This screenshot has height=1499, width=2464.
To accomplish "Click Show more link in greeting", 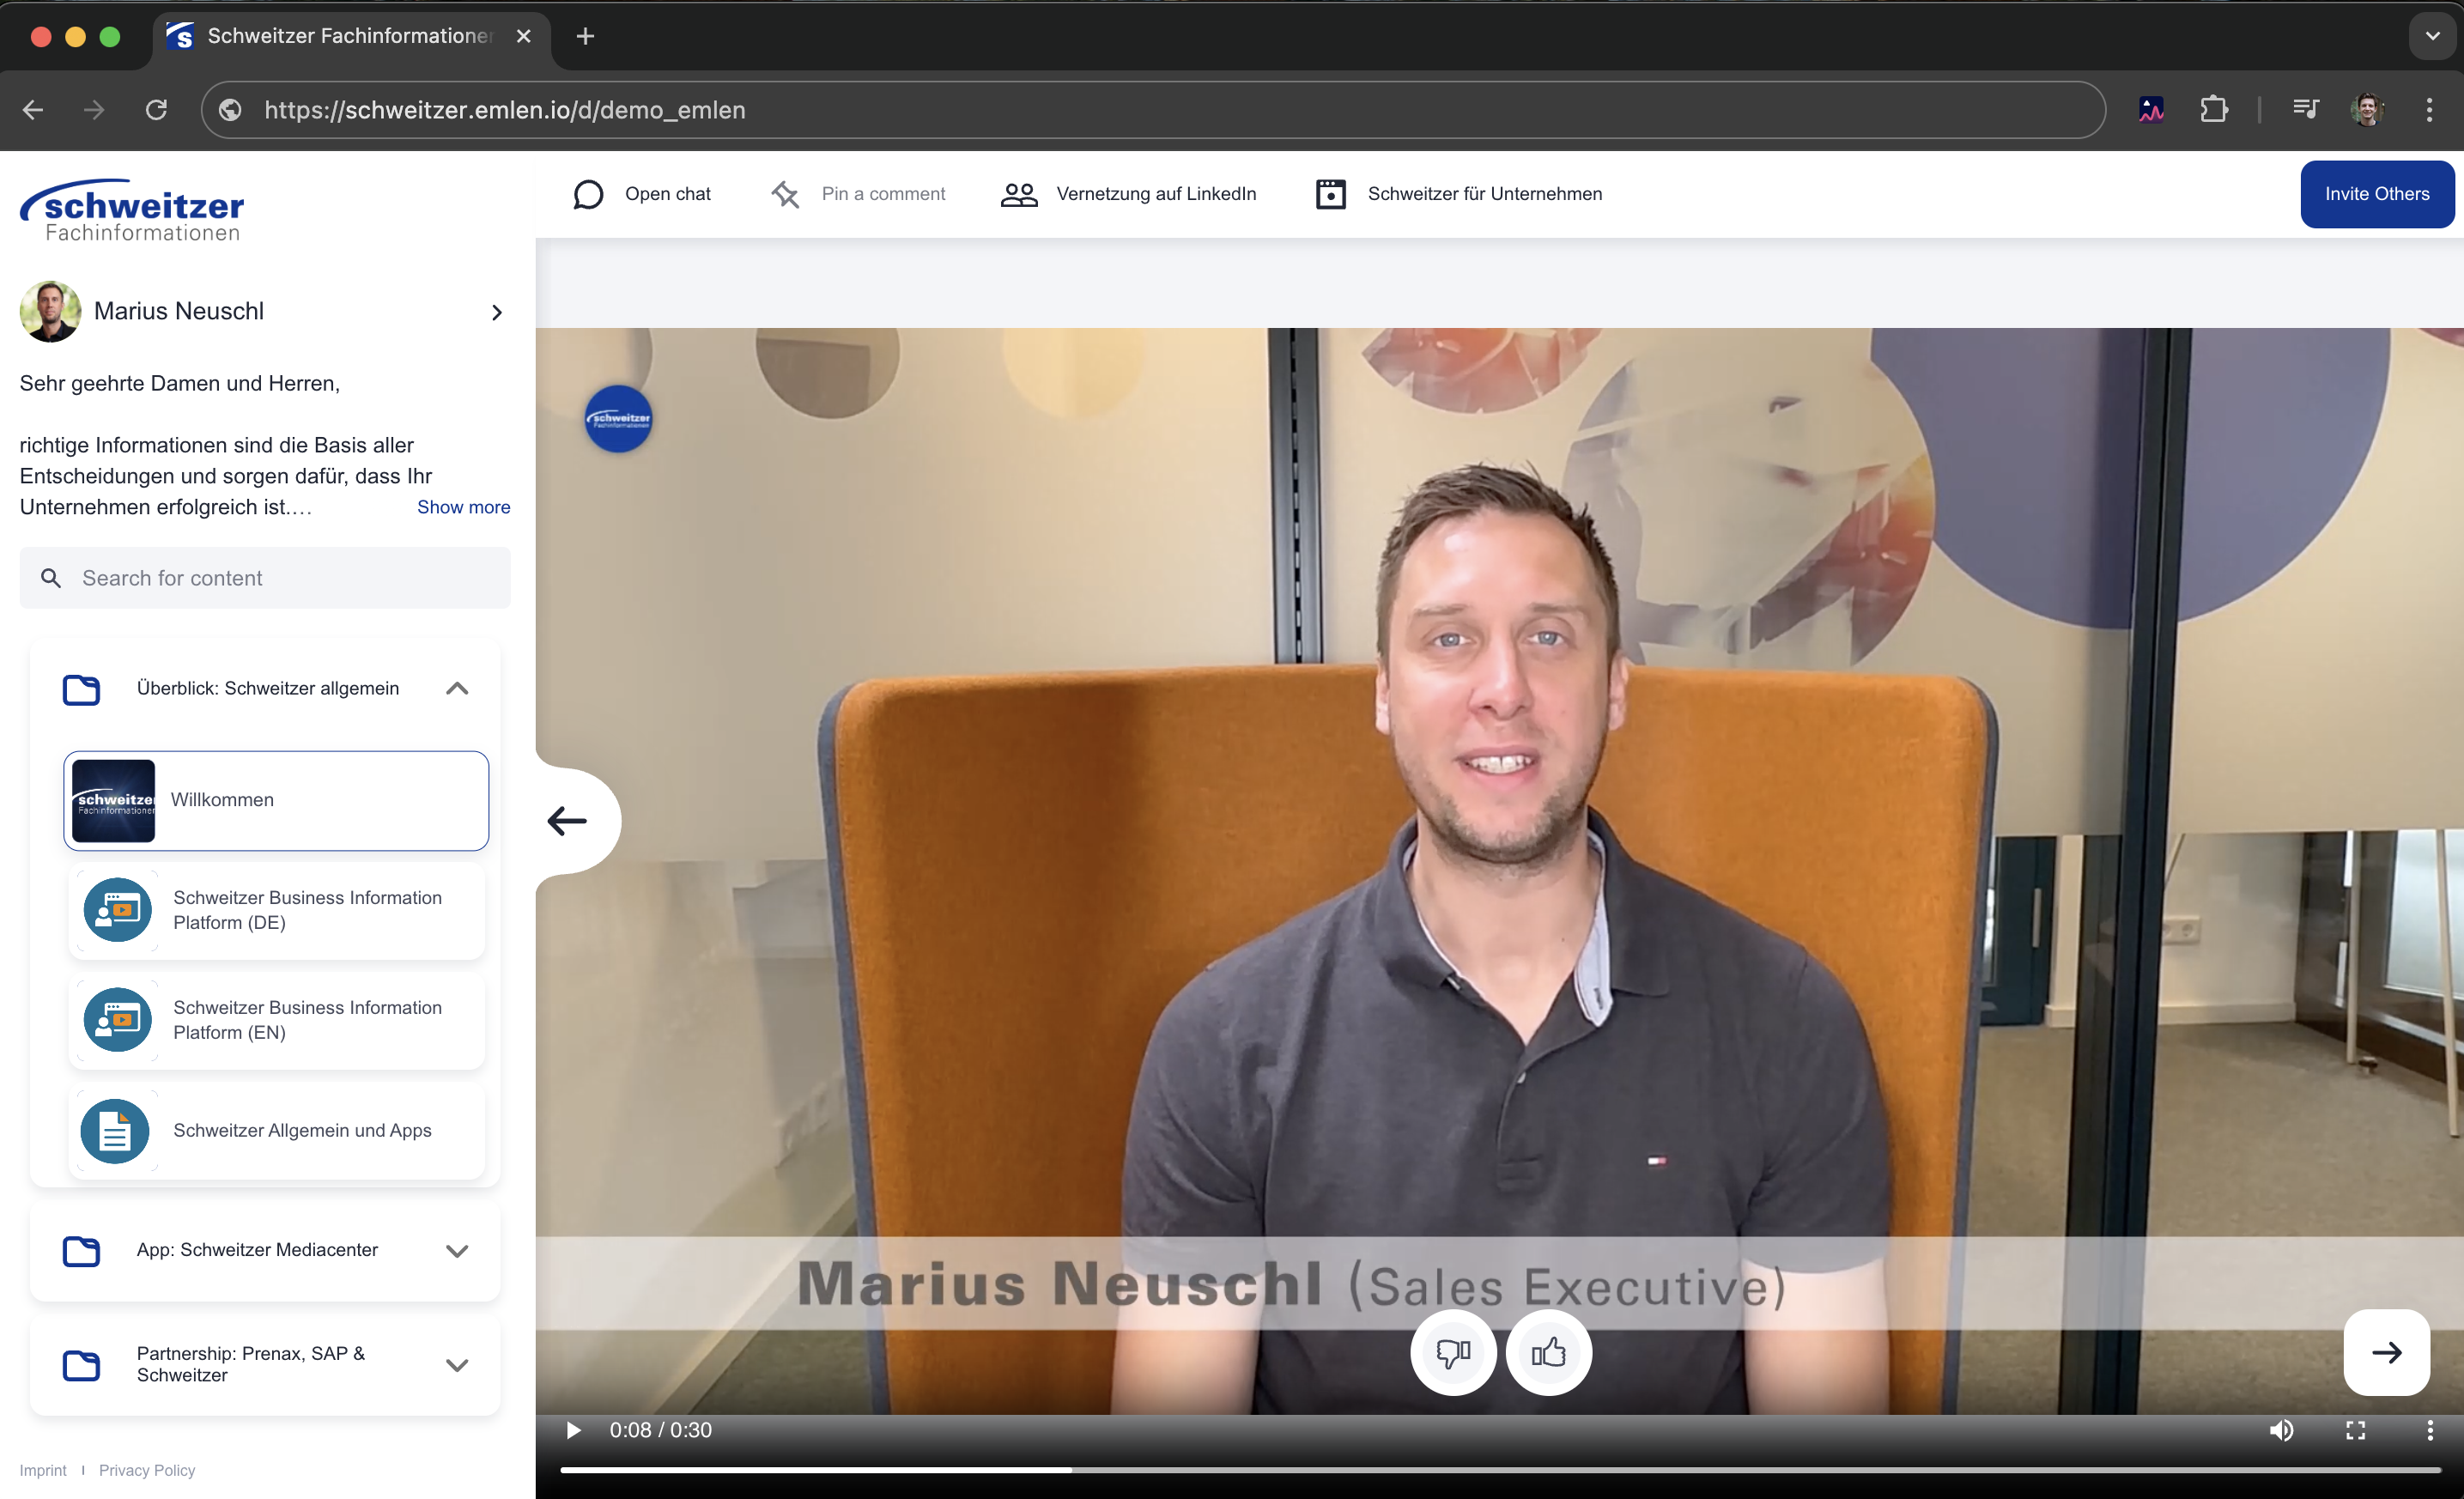I will 463,507.
